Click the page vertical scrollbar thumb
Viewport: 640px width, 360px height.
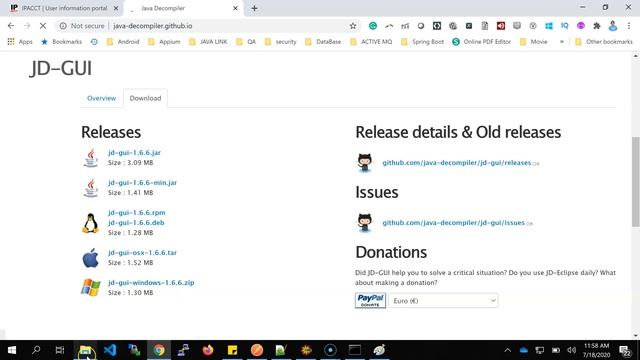click(x=636, y=182)
